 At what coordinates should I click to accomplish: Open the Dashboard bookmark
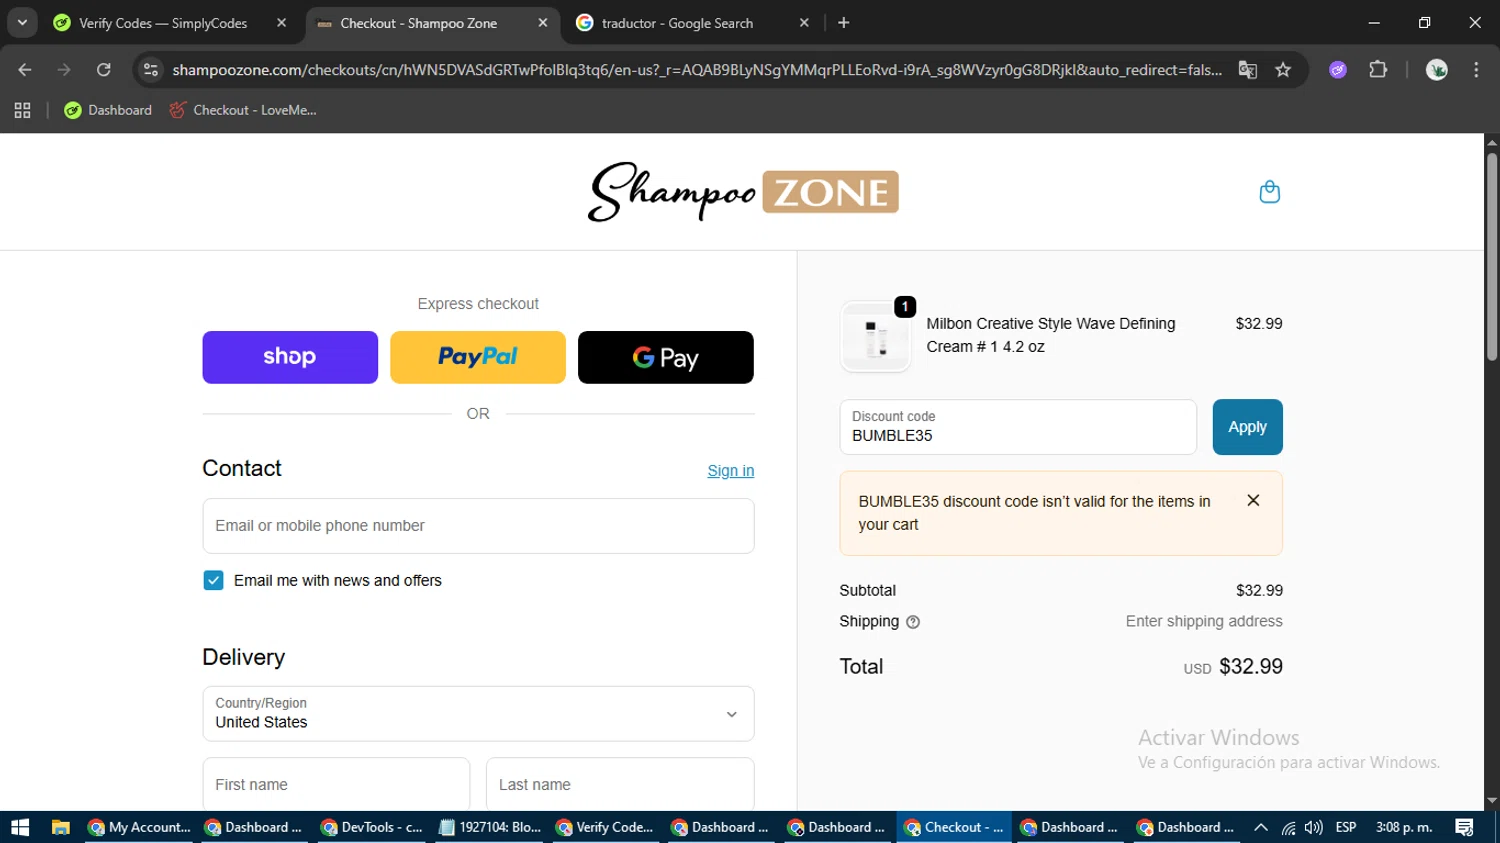tap(108, 110)
